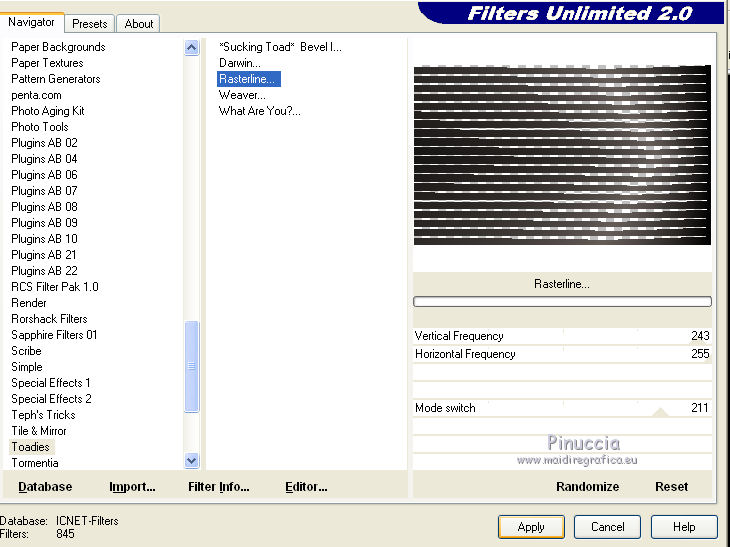The image size is (730, 547).
Task: Select Paper Textures category
Action: (x=47, y=63)
